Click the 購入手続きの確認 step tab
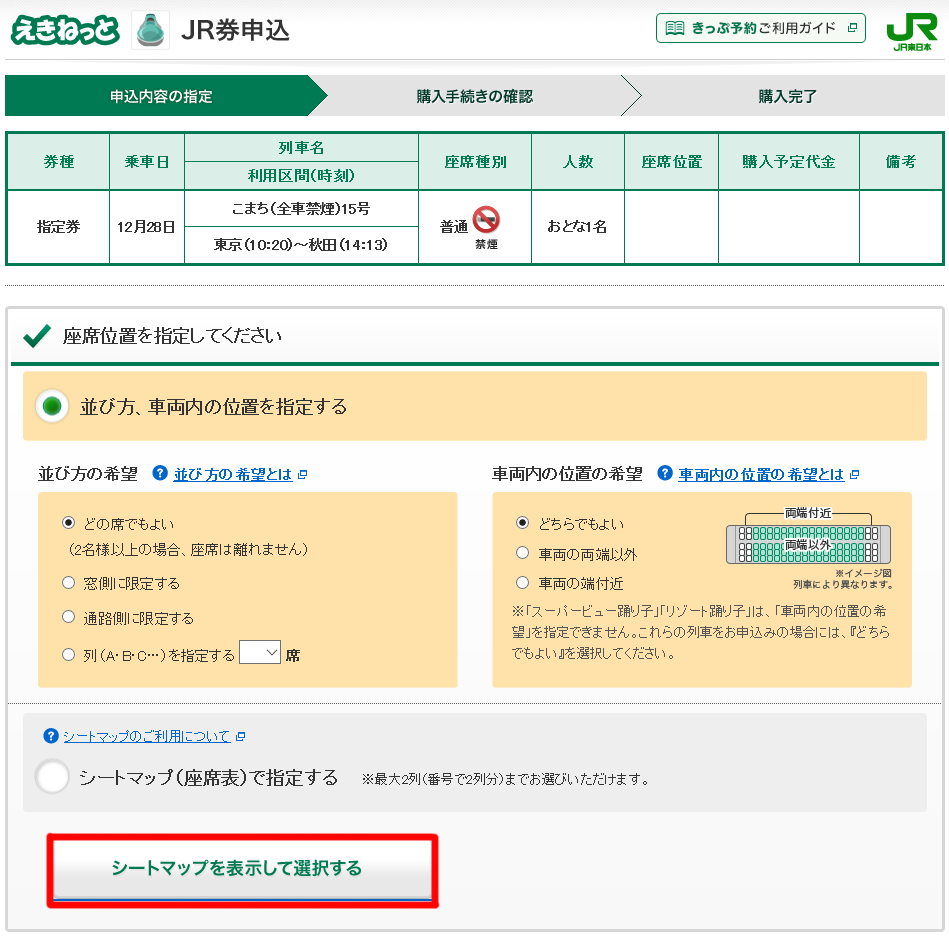Screen dimensions: 949x937 pos(474,96)
